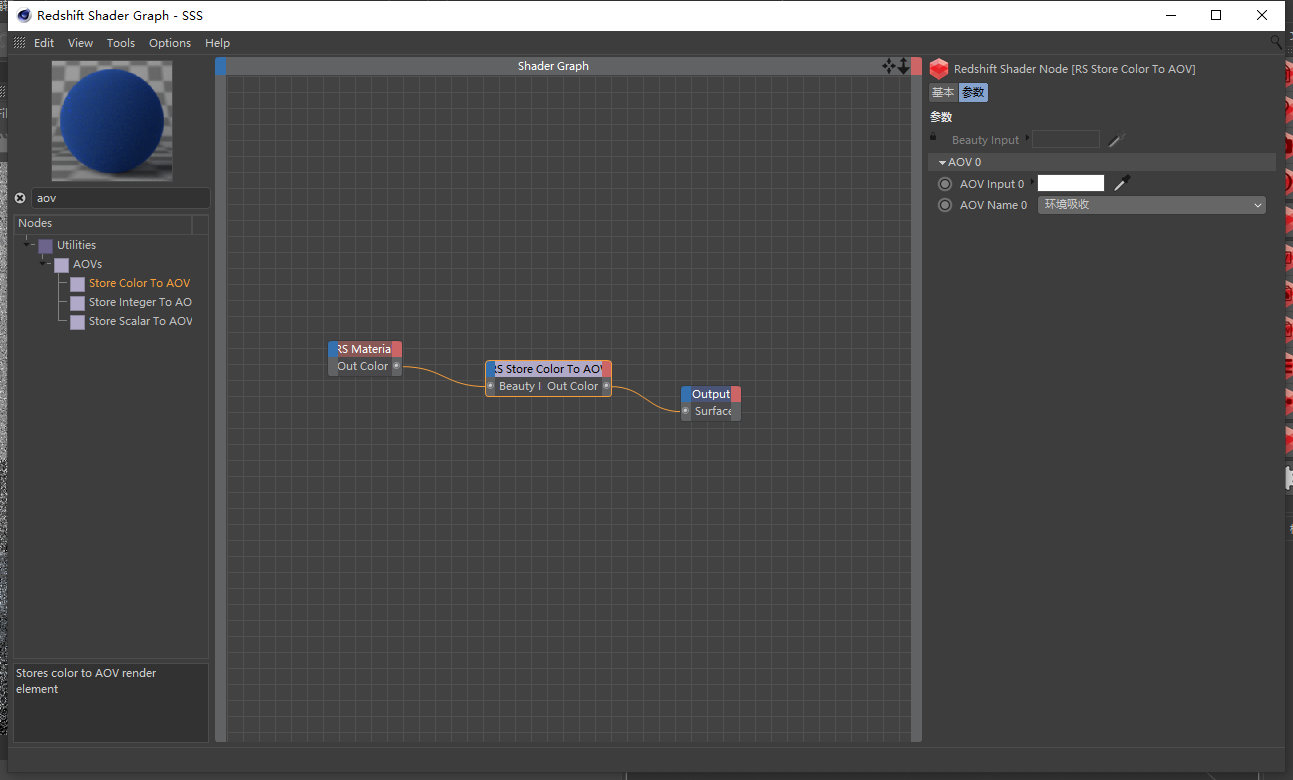The image size is (1293, 780).
Task: Click the pan-view arrows icon in Shader Graph header
Action: 888,66
